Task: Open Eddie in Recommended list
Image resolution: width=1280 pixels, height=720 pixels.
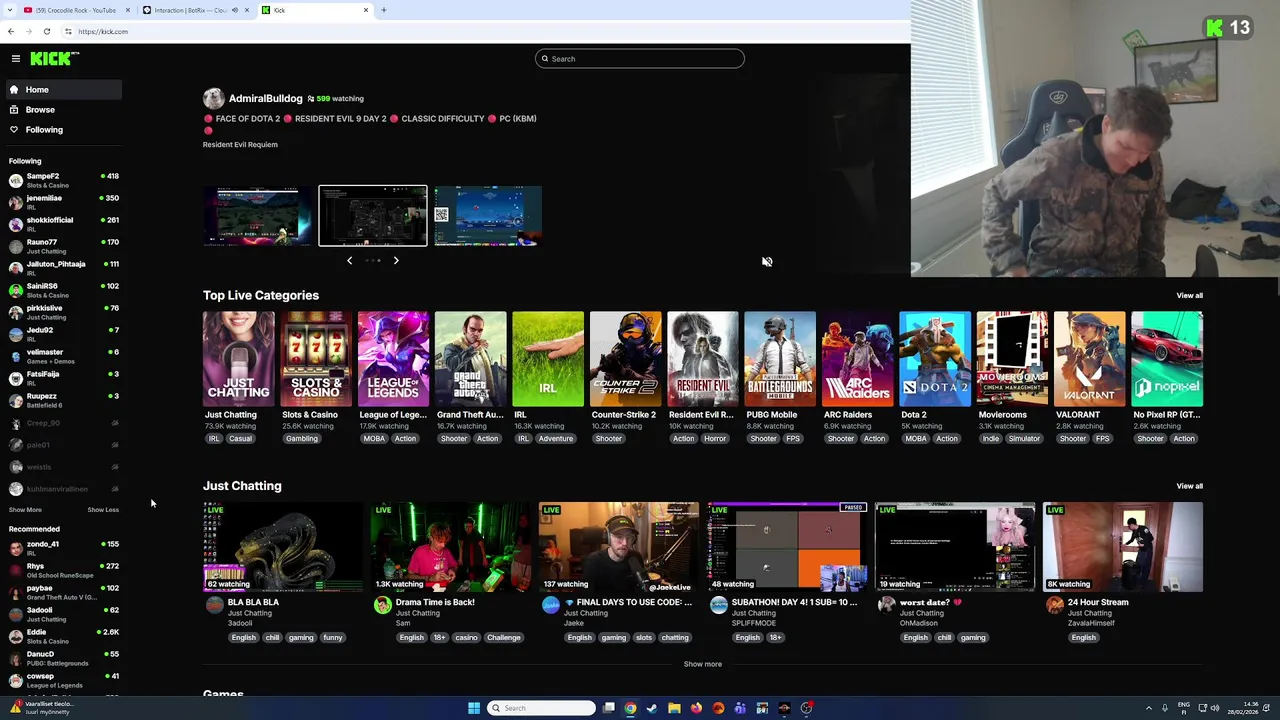Action: 62,636
